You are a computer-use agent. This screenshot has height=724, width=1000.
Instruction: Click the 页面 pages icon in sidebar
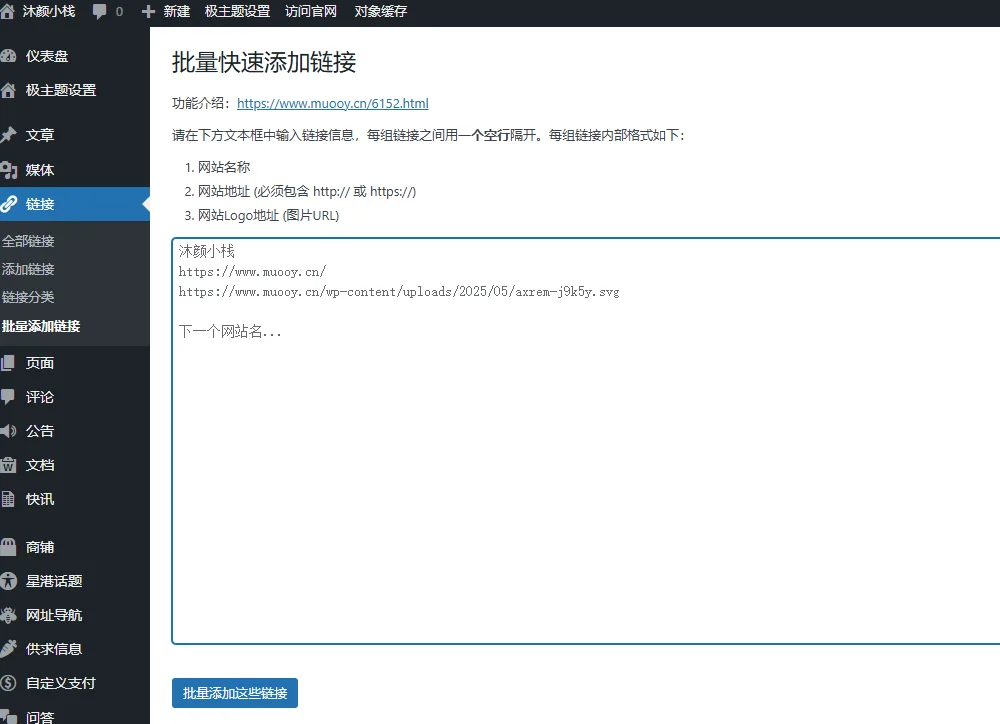click(x=9, y=363)
